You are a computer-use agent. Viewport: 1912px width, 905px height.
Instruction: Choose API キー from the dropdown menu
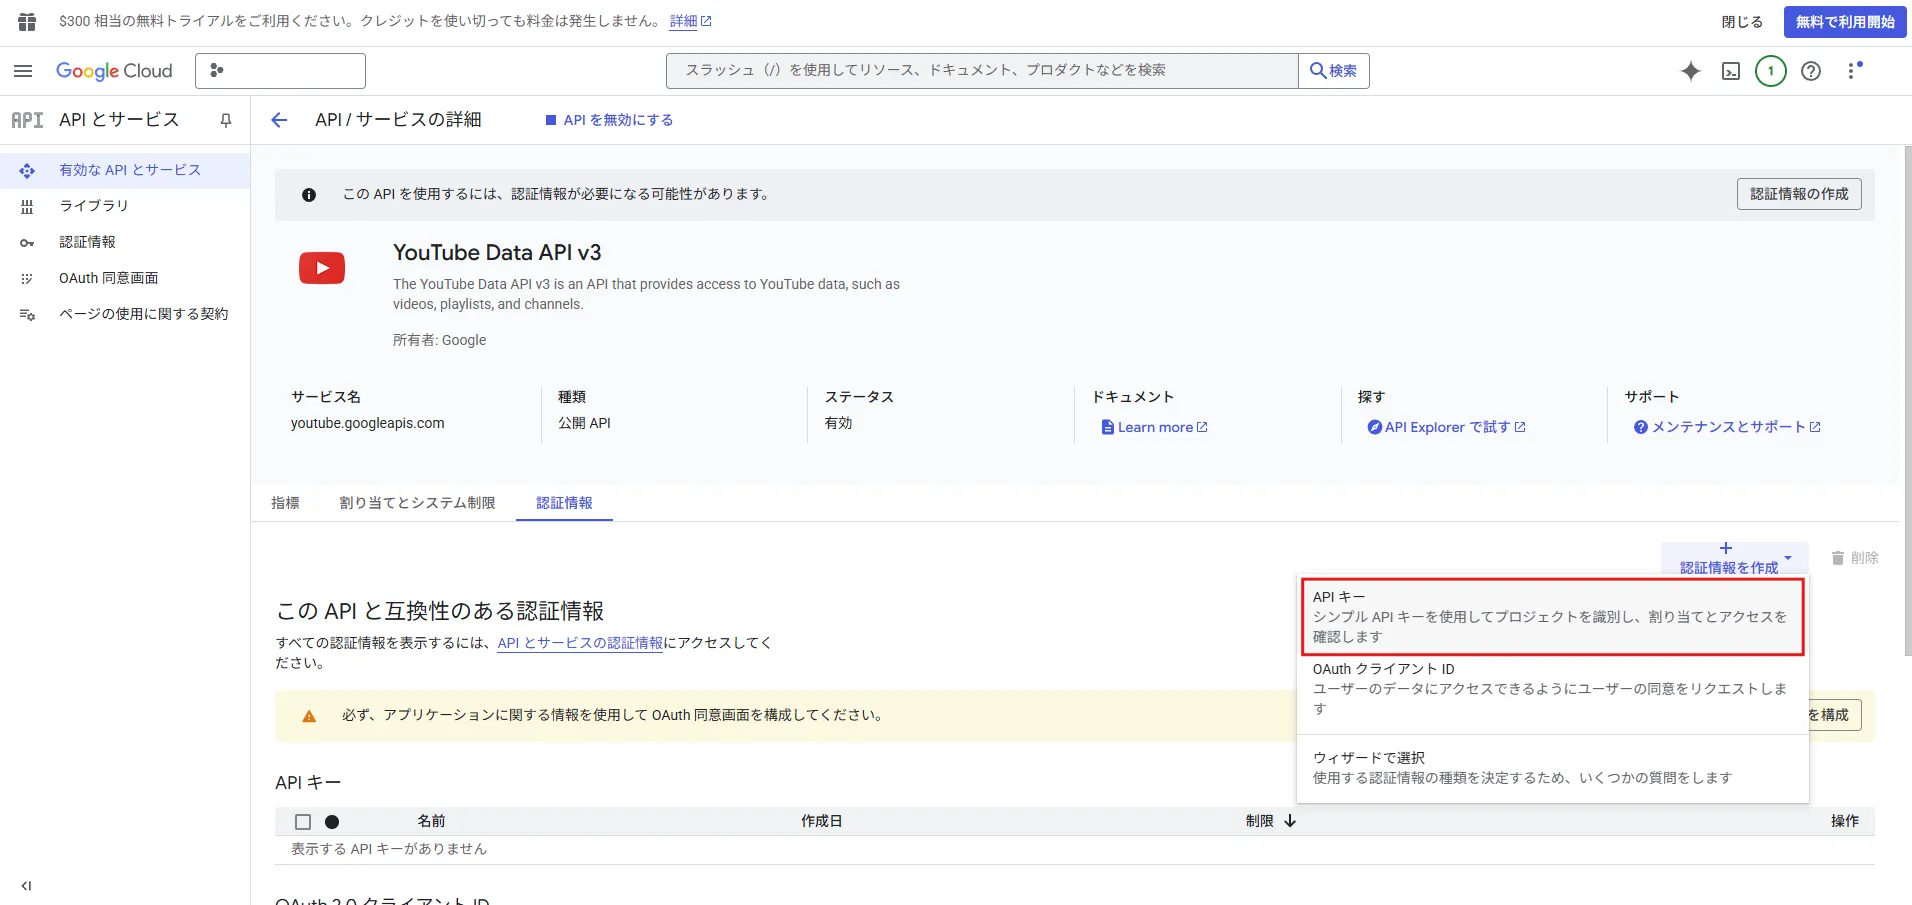click(x=1551, y=617)
